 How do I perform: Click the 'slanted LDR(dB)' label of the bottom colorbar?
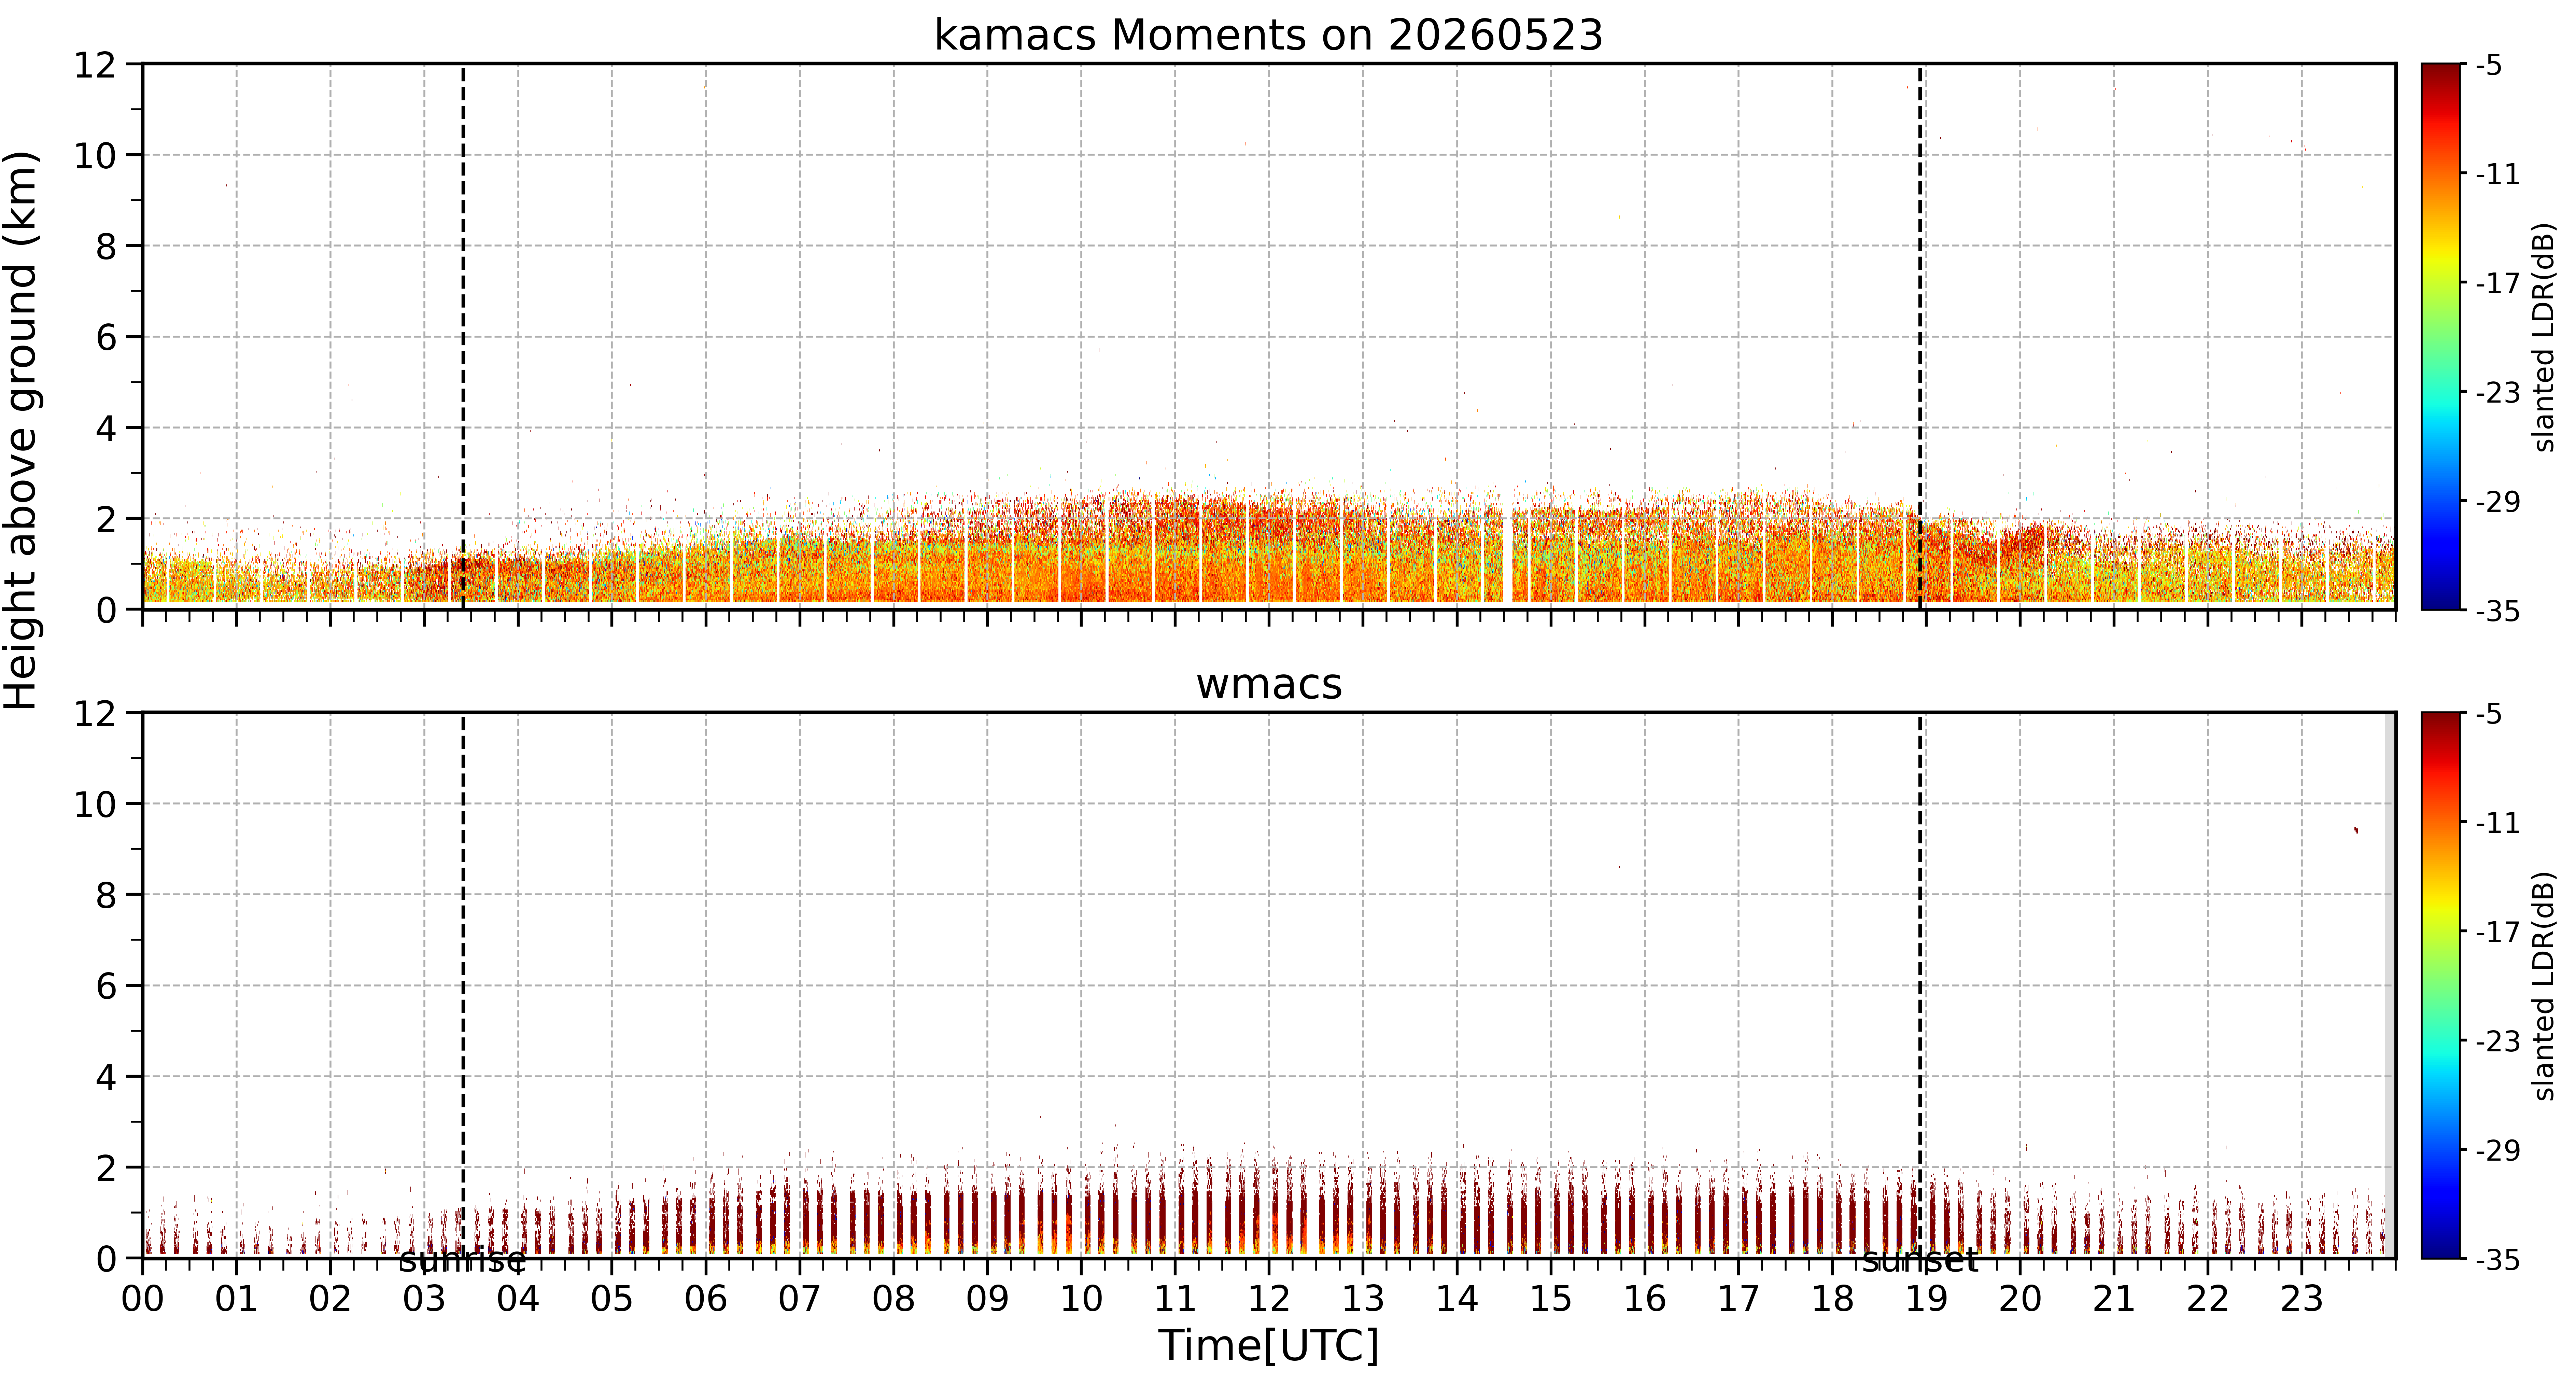tap(2544, 986)
